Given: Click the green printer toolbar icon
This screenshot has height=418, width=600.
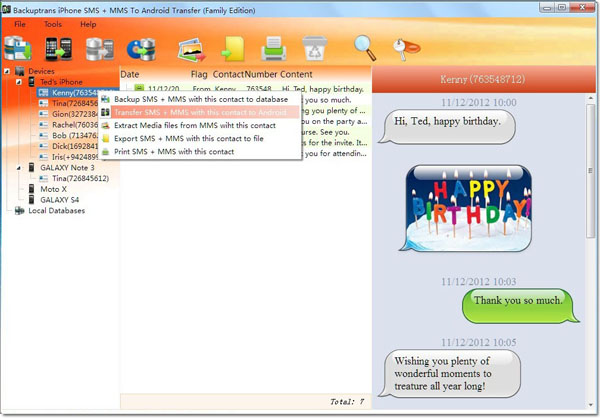Looking at the screenshot, I should coord(274,49).
